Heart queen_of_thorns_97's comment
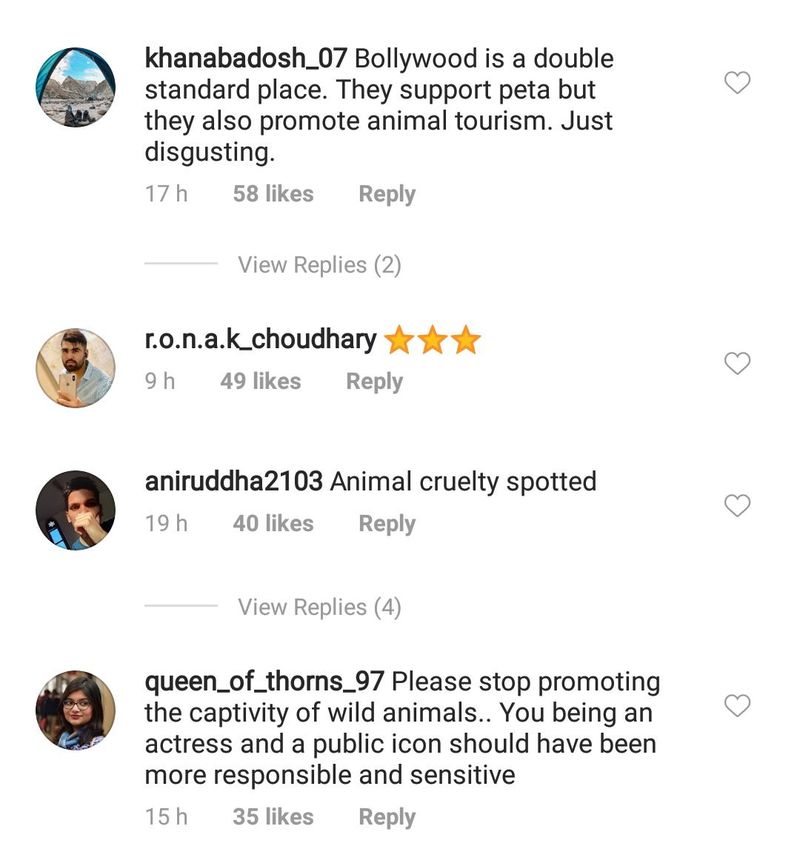 click(737, 706)
